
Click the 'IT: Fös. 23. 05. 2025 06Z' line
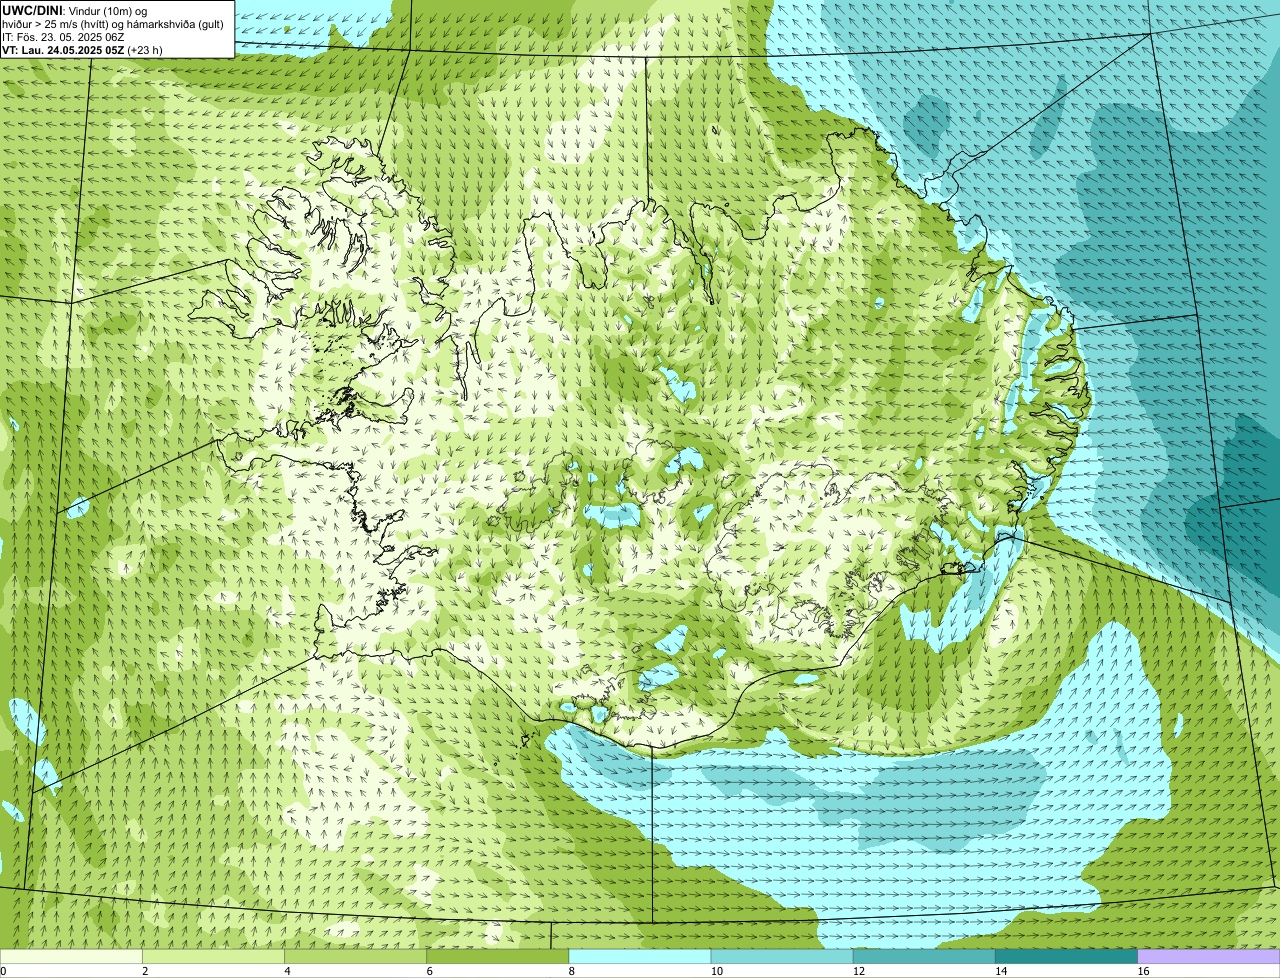tap(63, 36)
